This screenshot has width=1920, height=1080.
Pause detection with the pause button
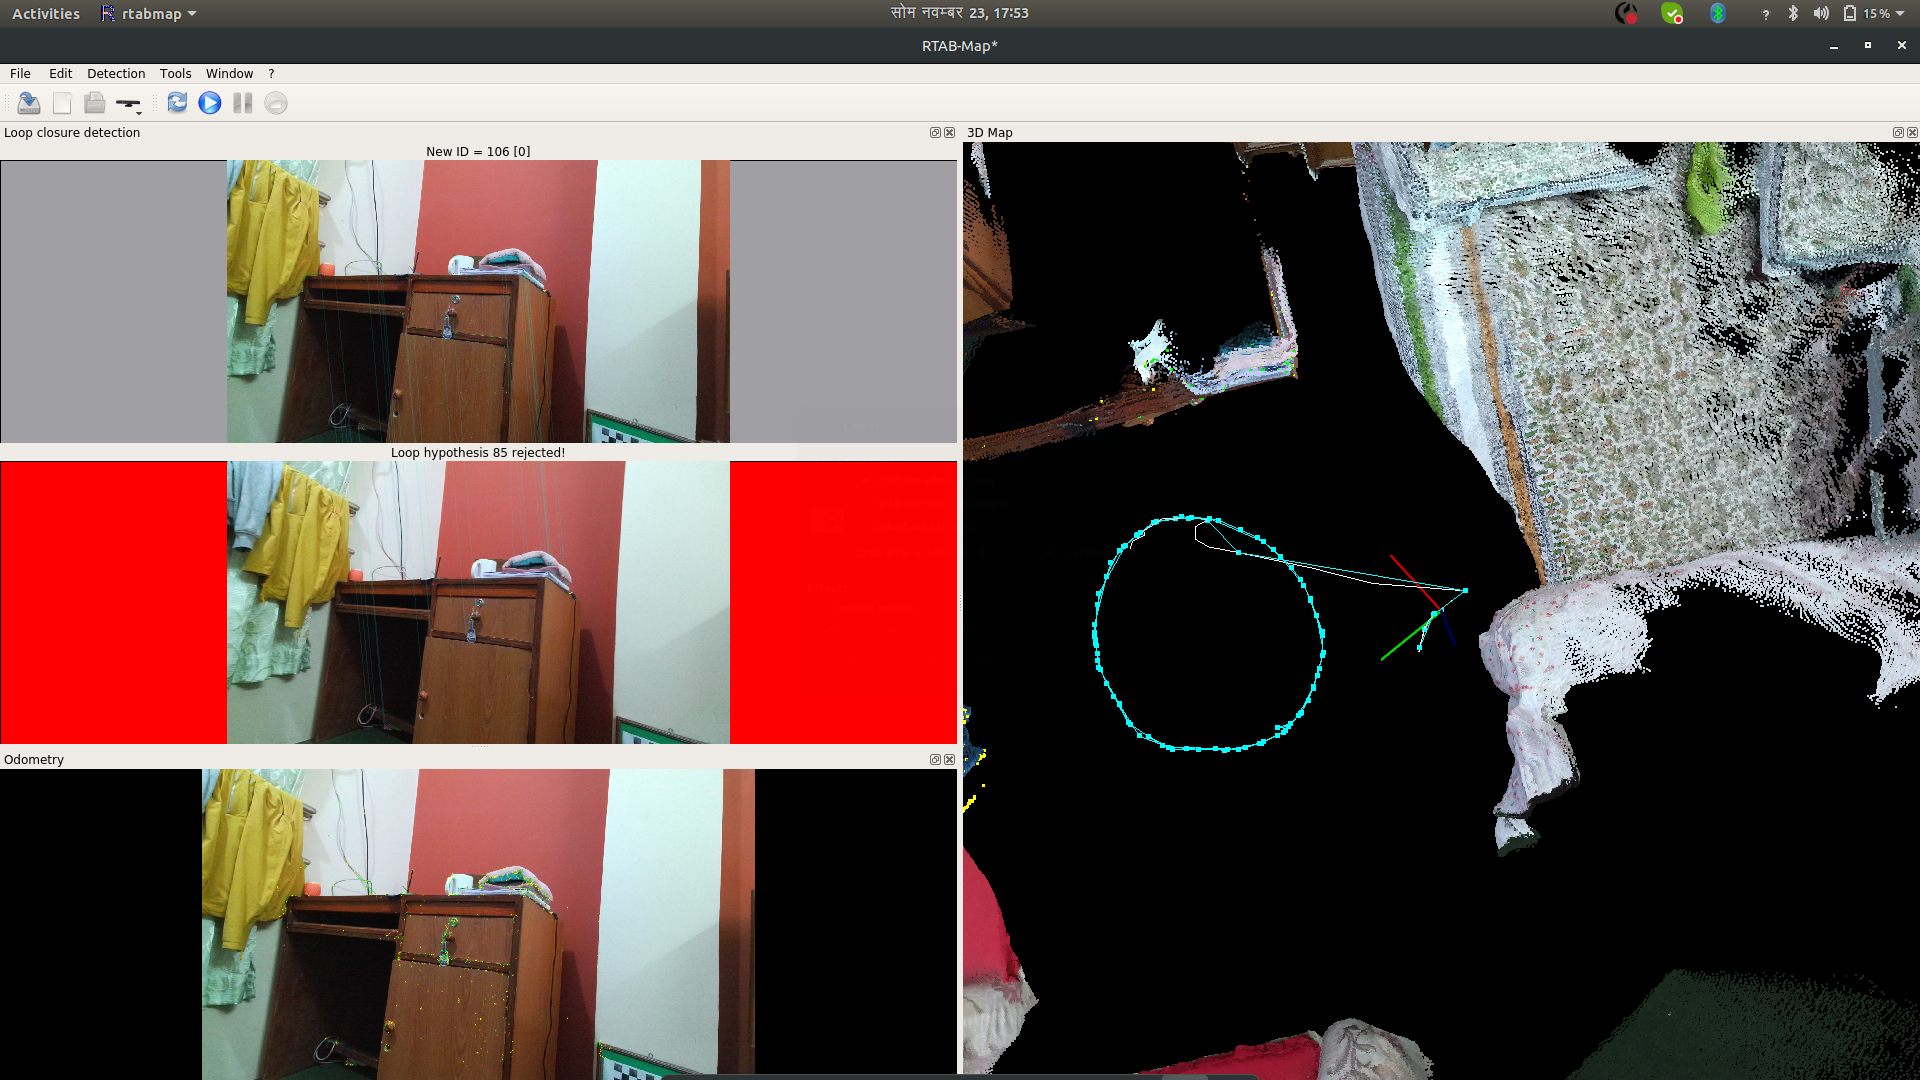point(242,103)
